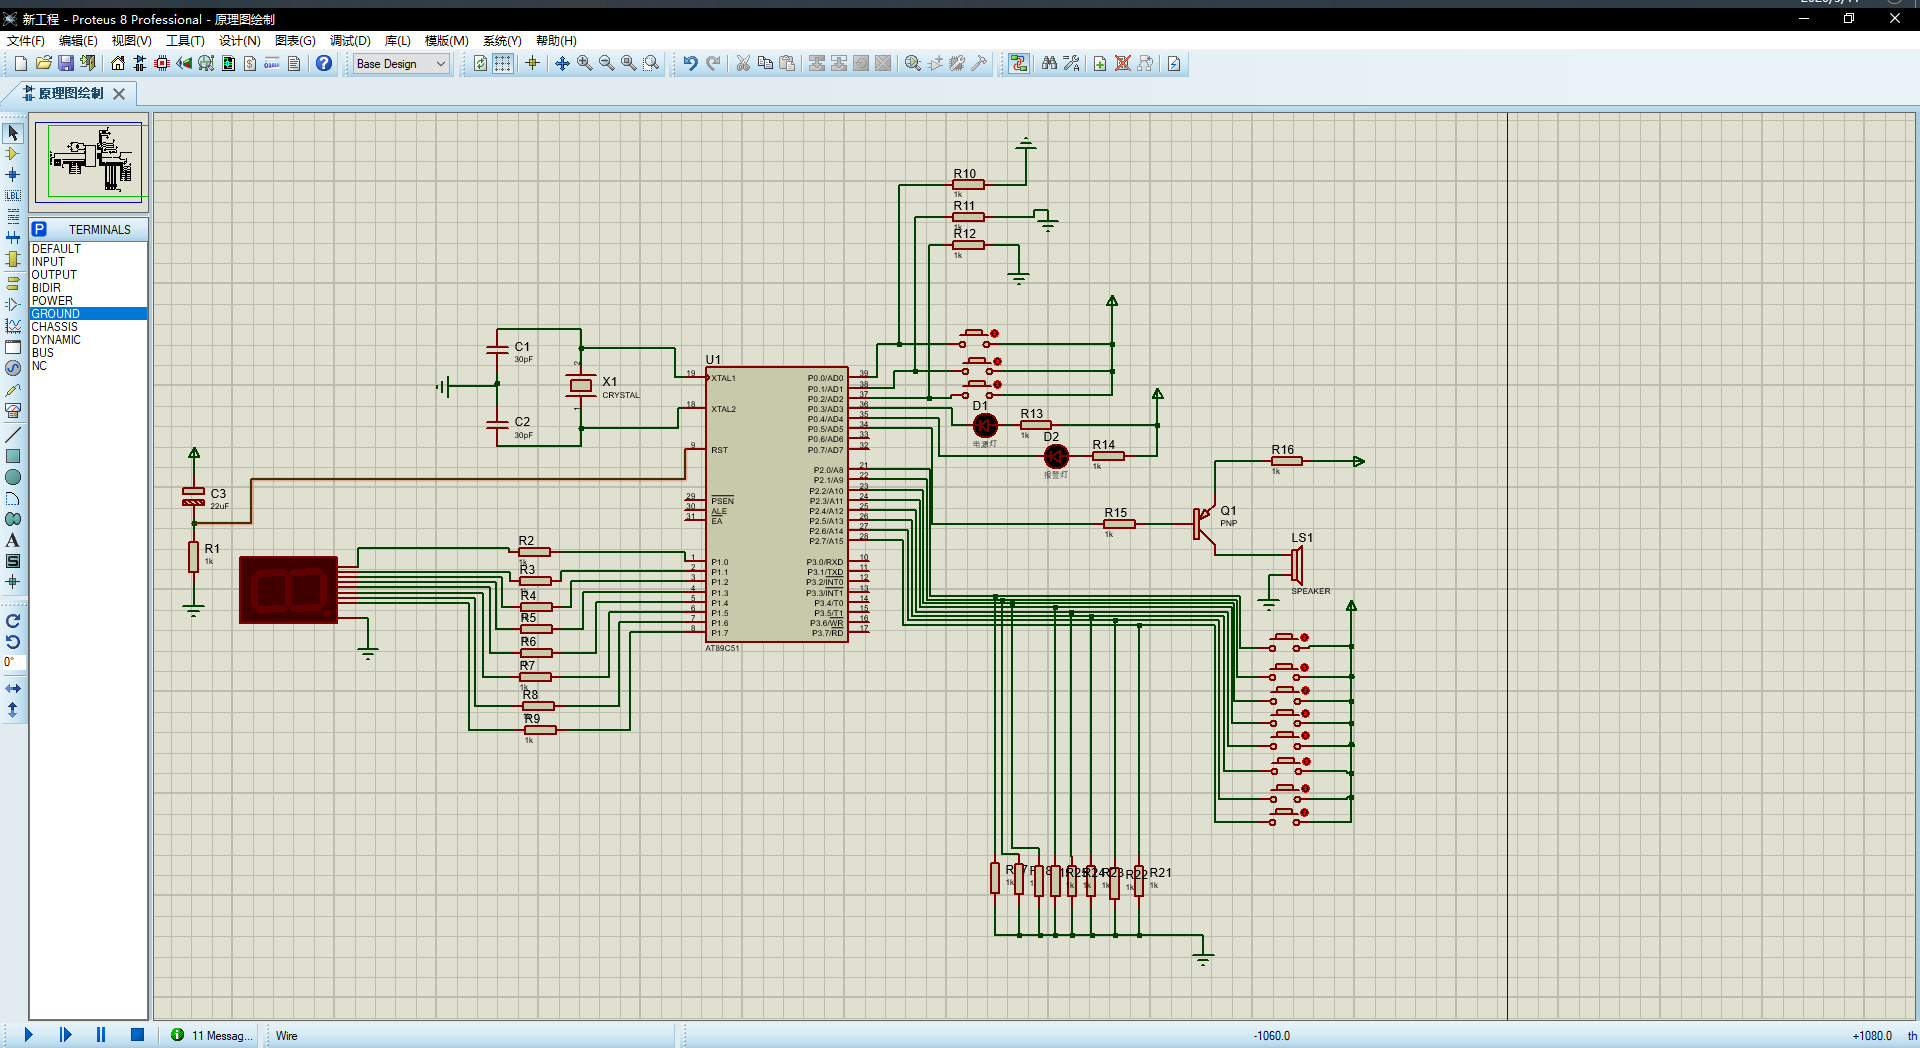Image resolution: width=1920 pixels, height=1048 pixels.
Task: Select the Selection Mode arrow tool
Action: [x=13, y=133]
